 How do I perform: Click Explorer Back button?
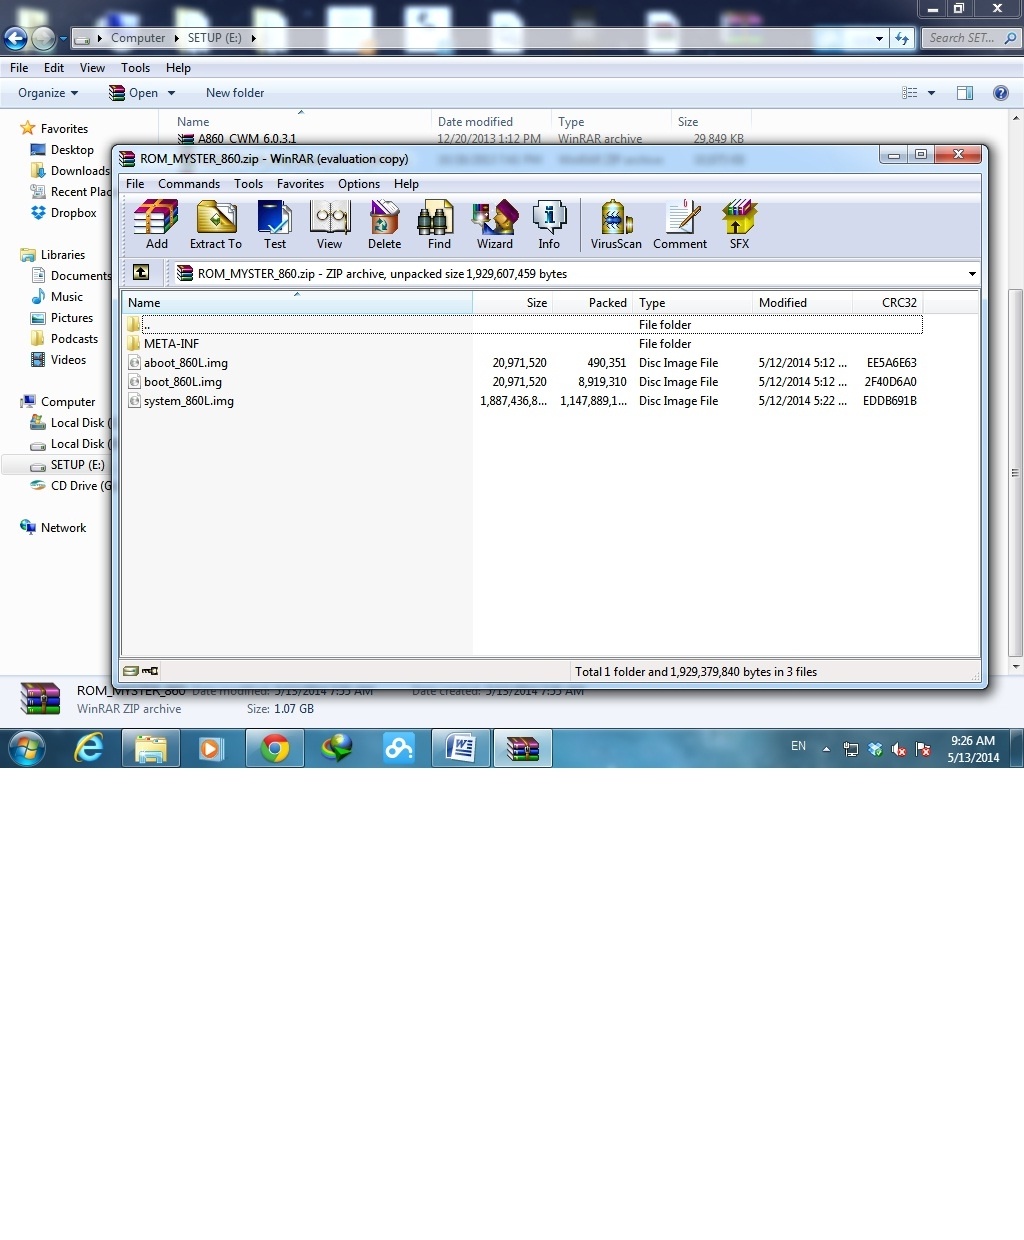[x=15, y=39]
